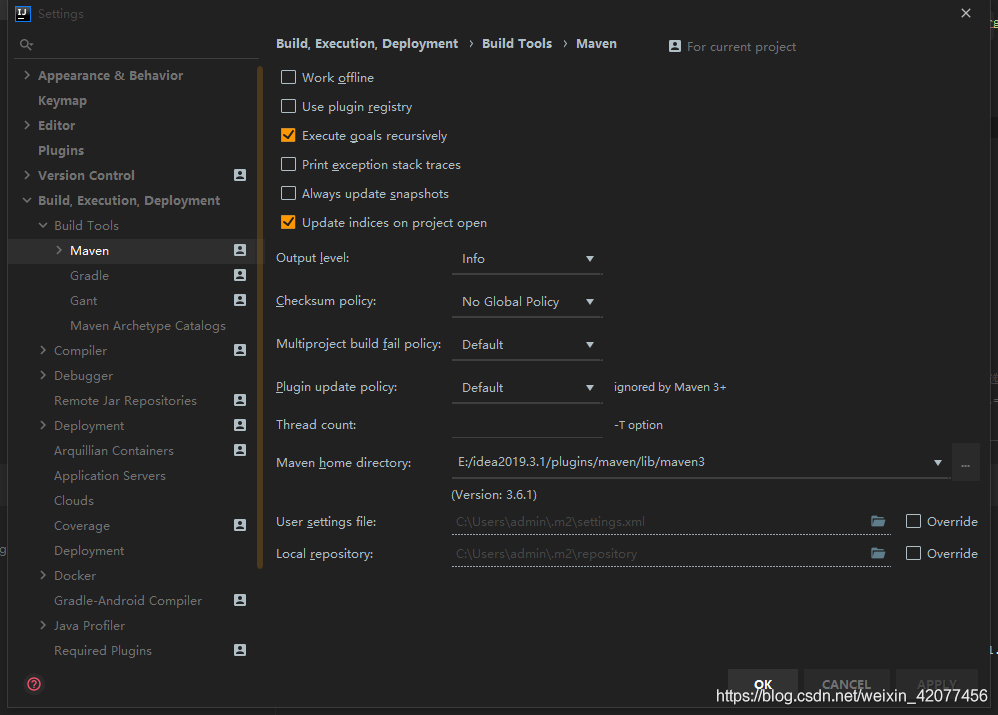Click project-level icon beside Coverage
This screenshot has width=998, height=715.
point(240,525)
